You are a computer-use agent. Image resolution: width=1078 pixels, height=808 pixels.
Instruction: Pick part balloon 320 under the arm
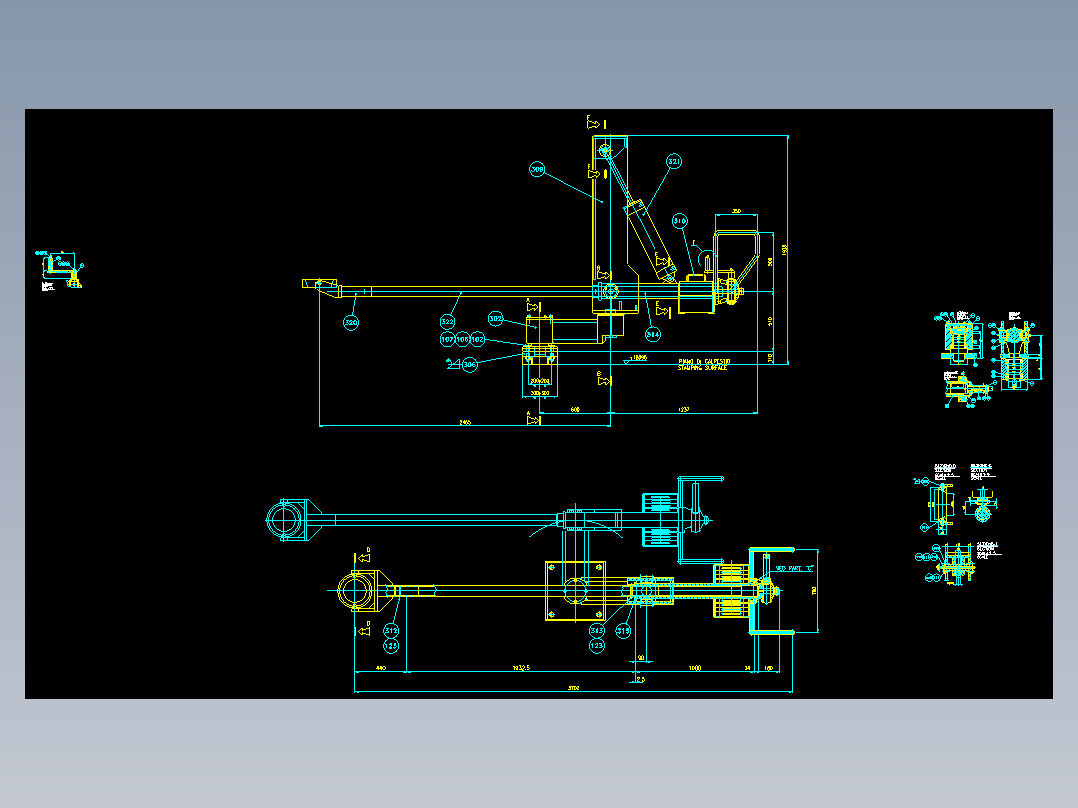coord(351,322)
